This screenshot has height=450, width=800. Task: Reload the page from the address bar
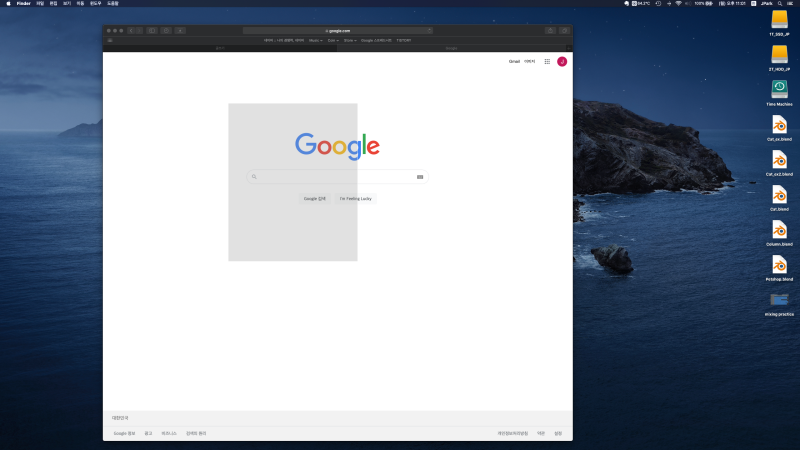point(430,31)
